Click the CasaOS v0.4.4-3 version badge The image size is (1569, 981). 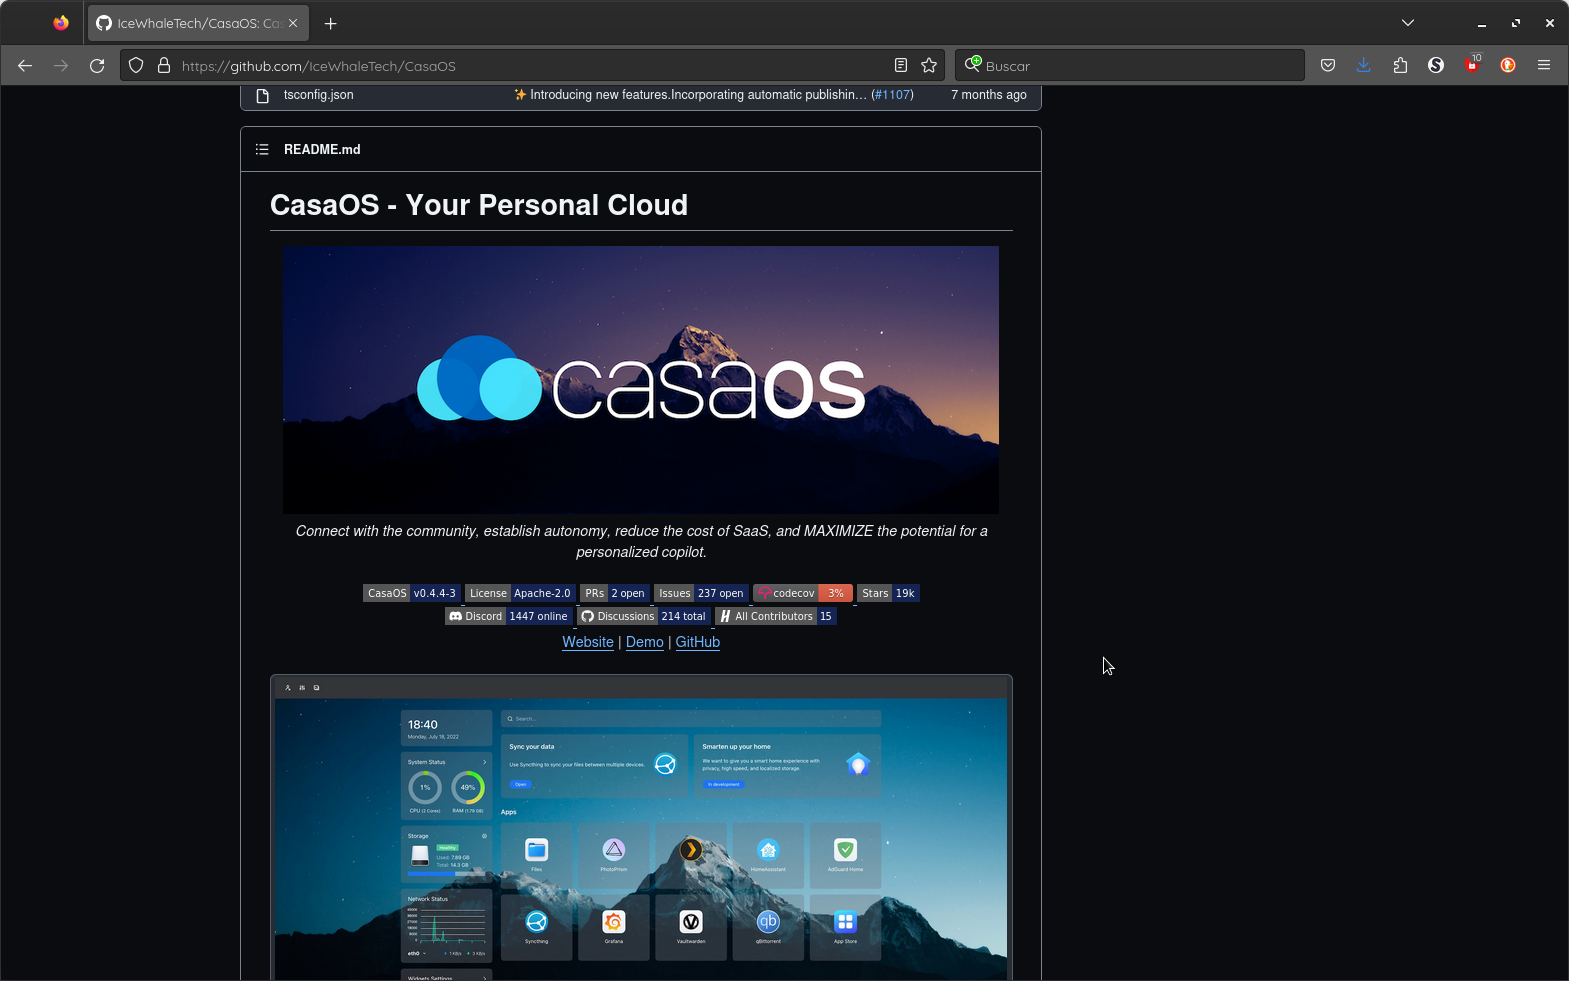click(411, 593)
